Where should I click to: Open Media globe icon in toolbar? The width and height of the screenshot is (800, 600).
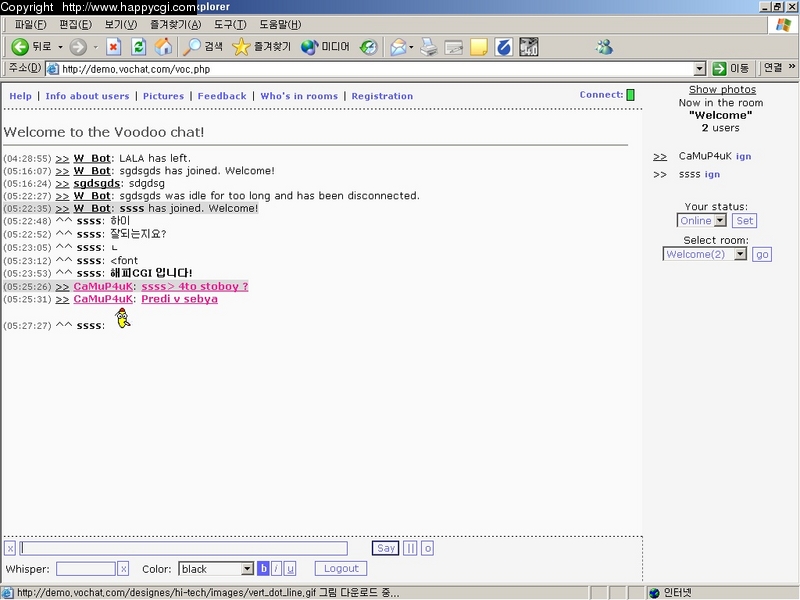tap(309, 47)
